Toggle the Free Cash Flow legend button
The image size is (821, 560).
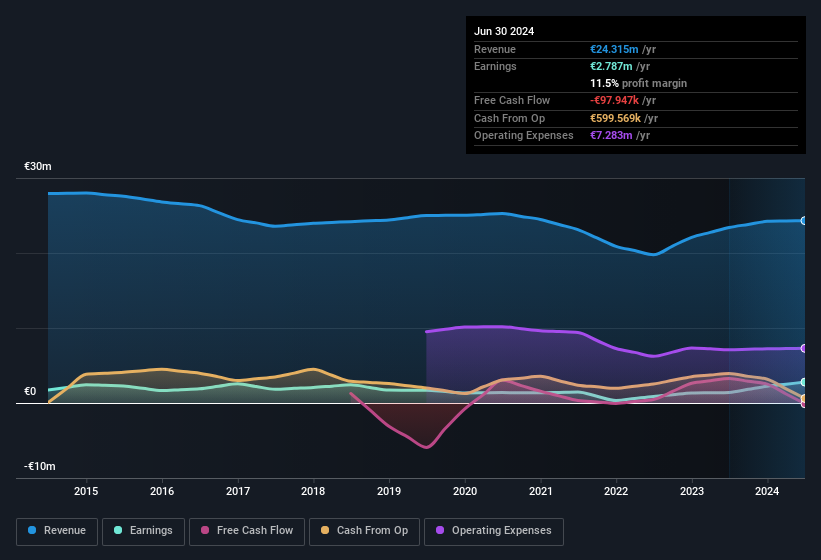click(247, 531)
